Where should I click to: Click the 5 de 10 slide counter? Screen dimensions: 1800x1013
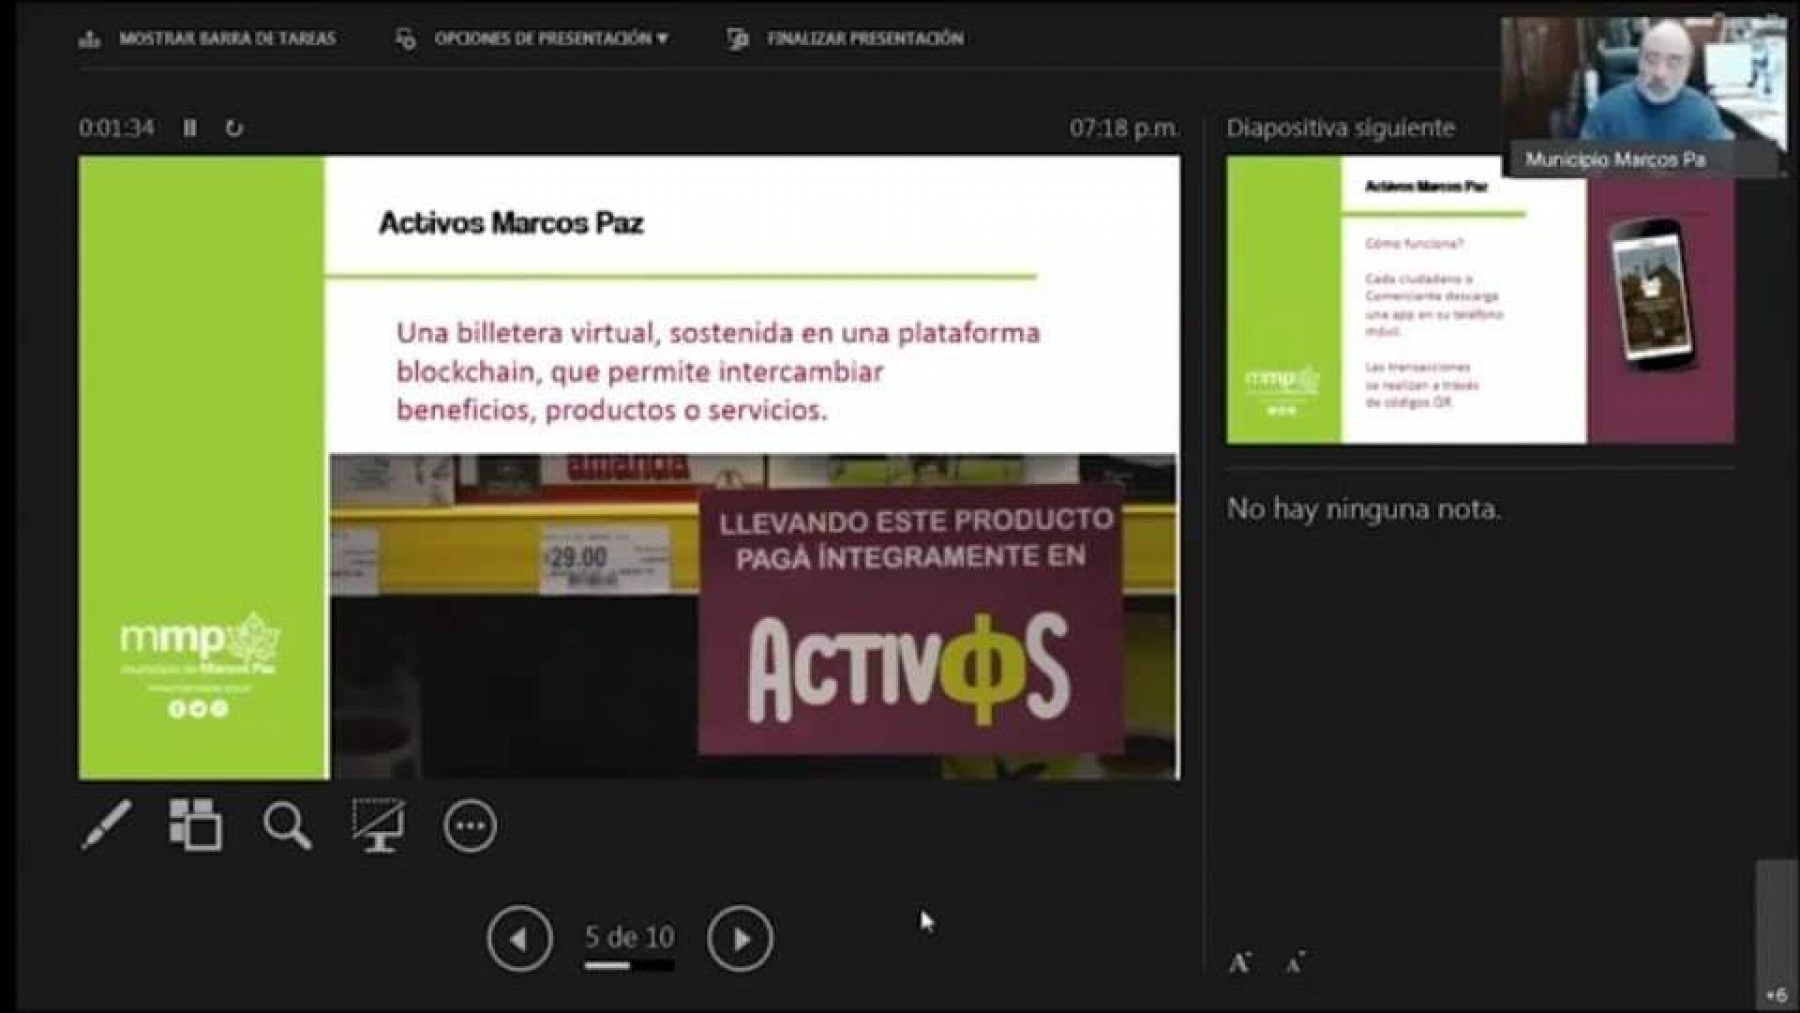click(630, 937)
